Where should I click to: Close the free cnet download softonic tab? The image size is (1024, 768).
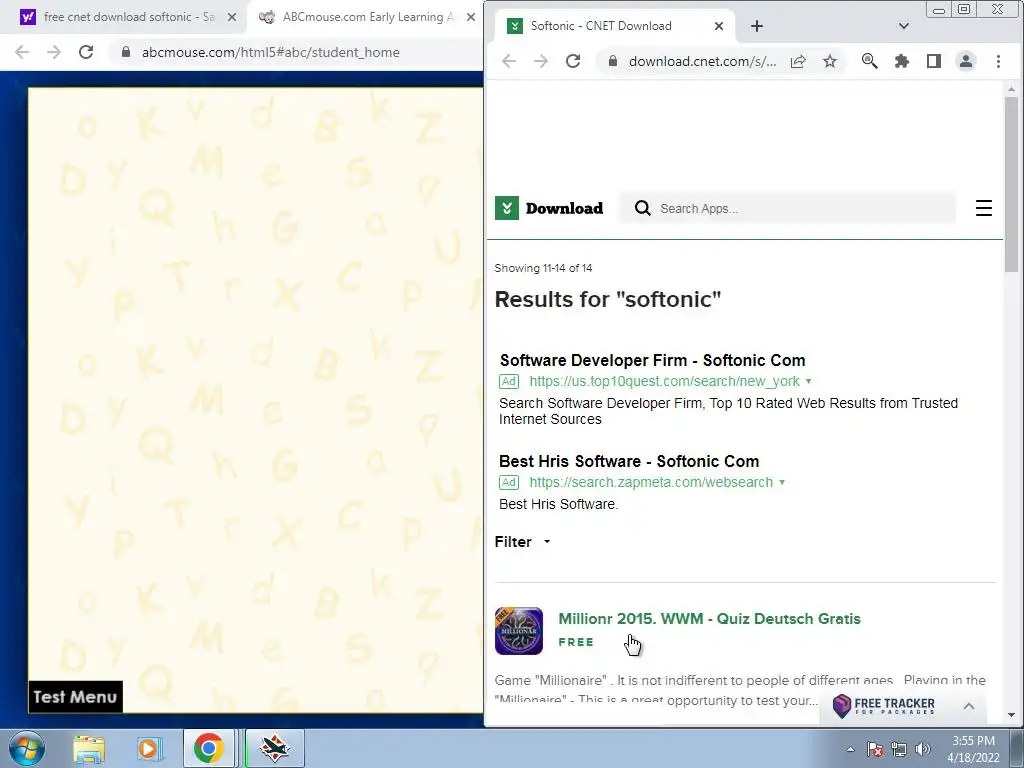point(232,17)
